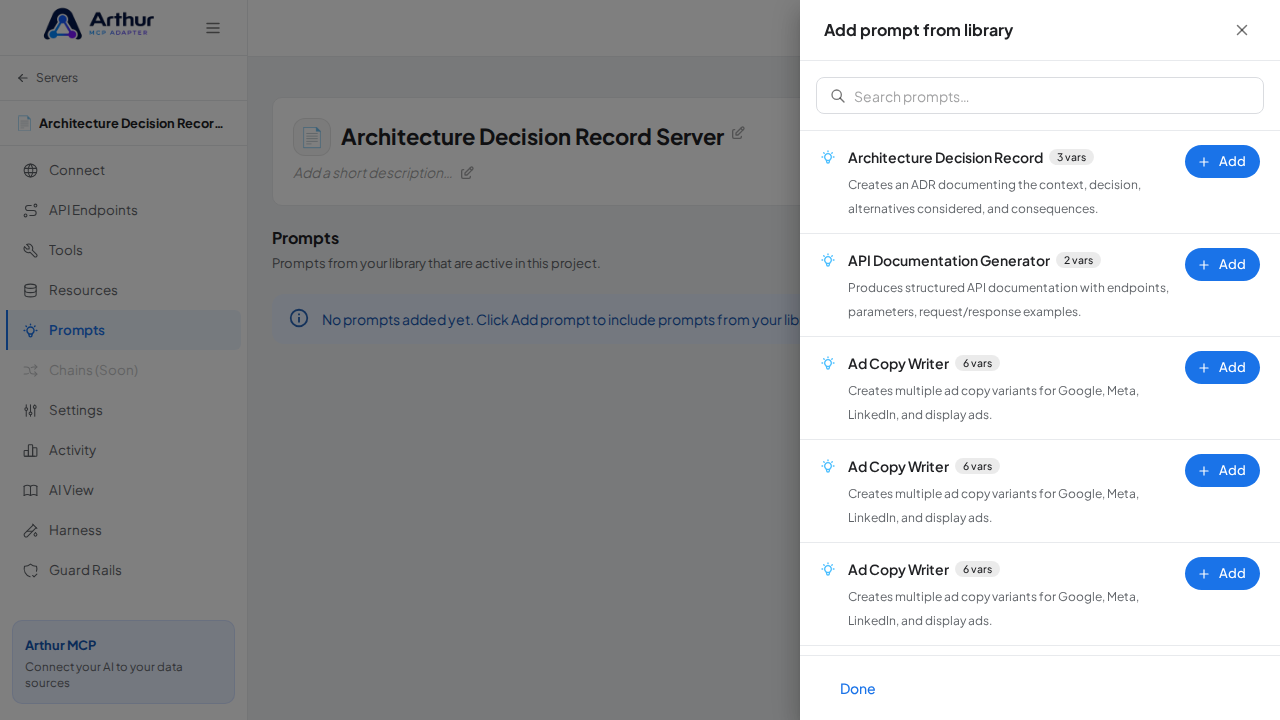Click the search magnifier icon

point(838,96)
